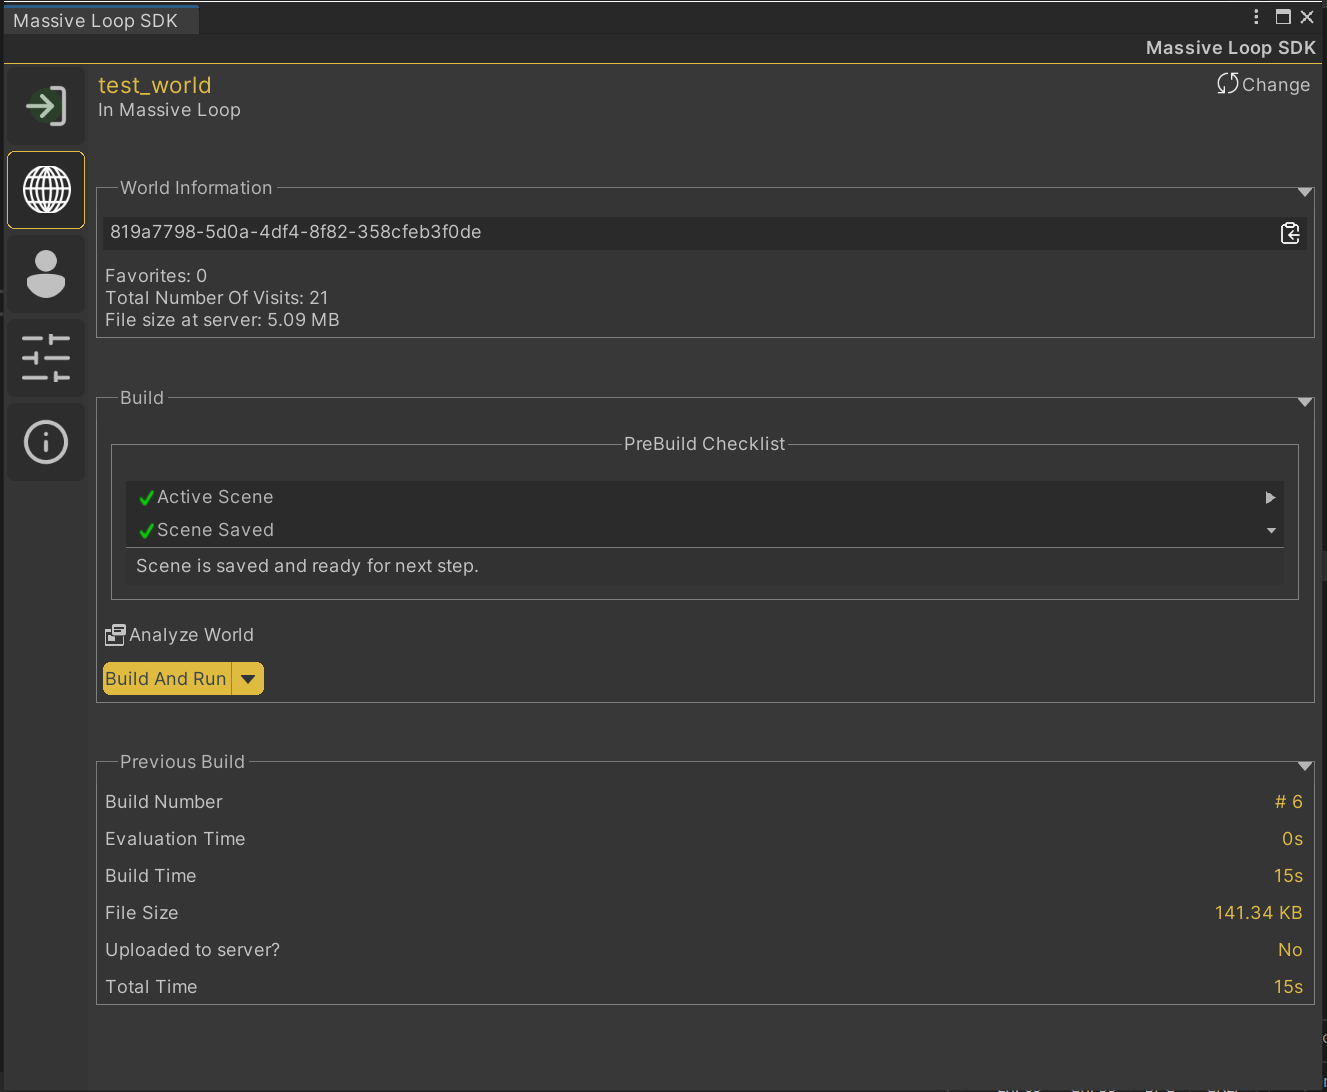Collapse the Previous Build section
1327x1092 pixels.
pos(1305,766)
